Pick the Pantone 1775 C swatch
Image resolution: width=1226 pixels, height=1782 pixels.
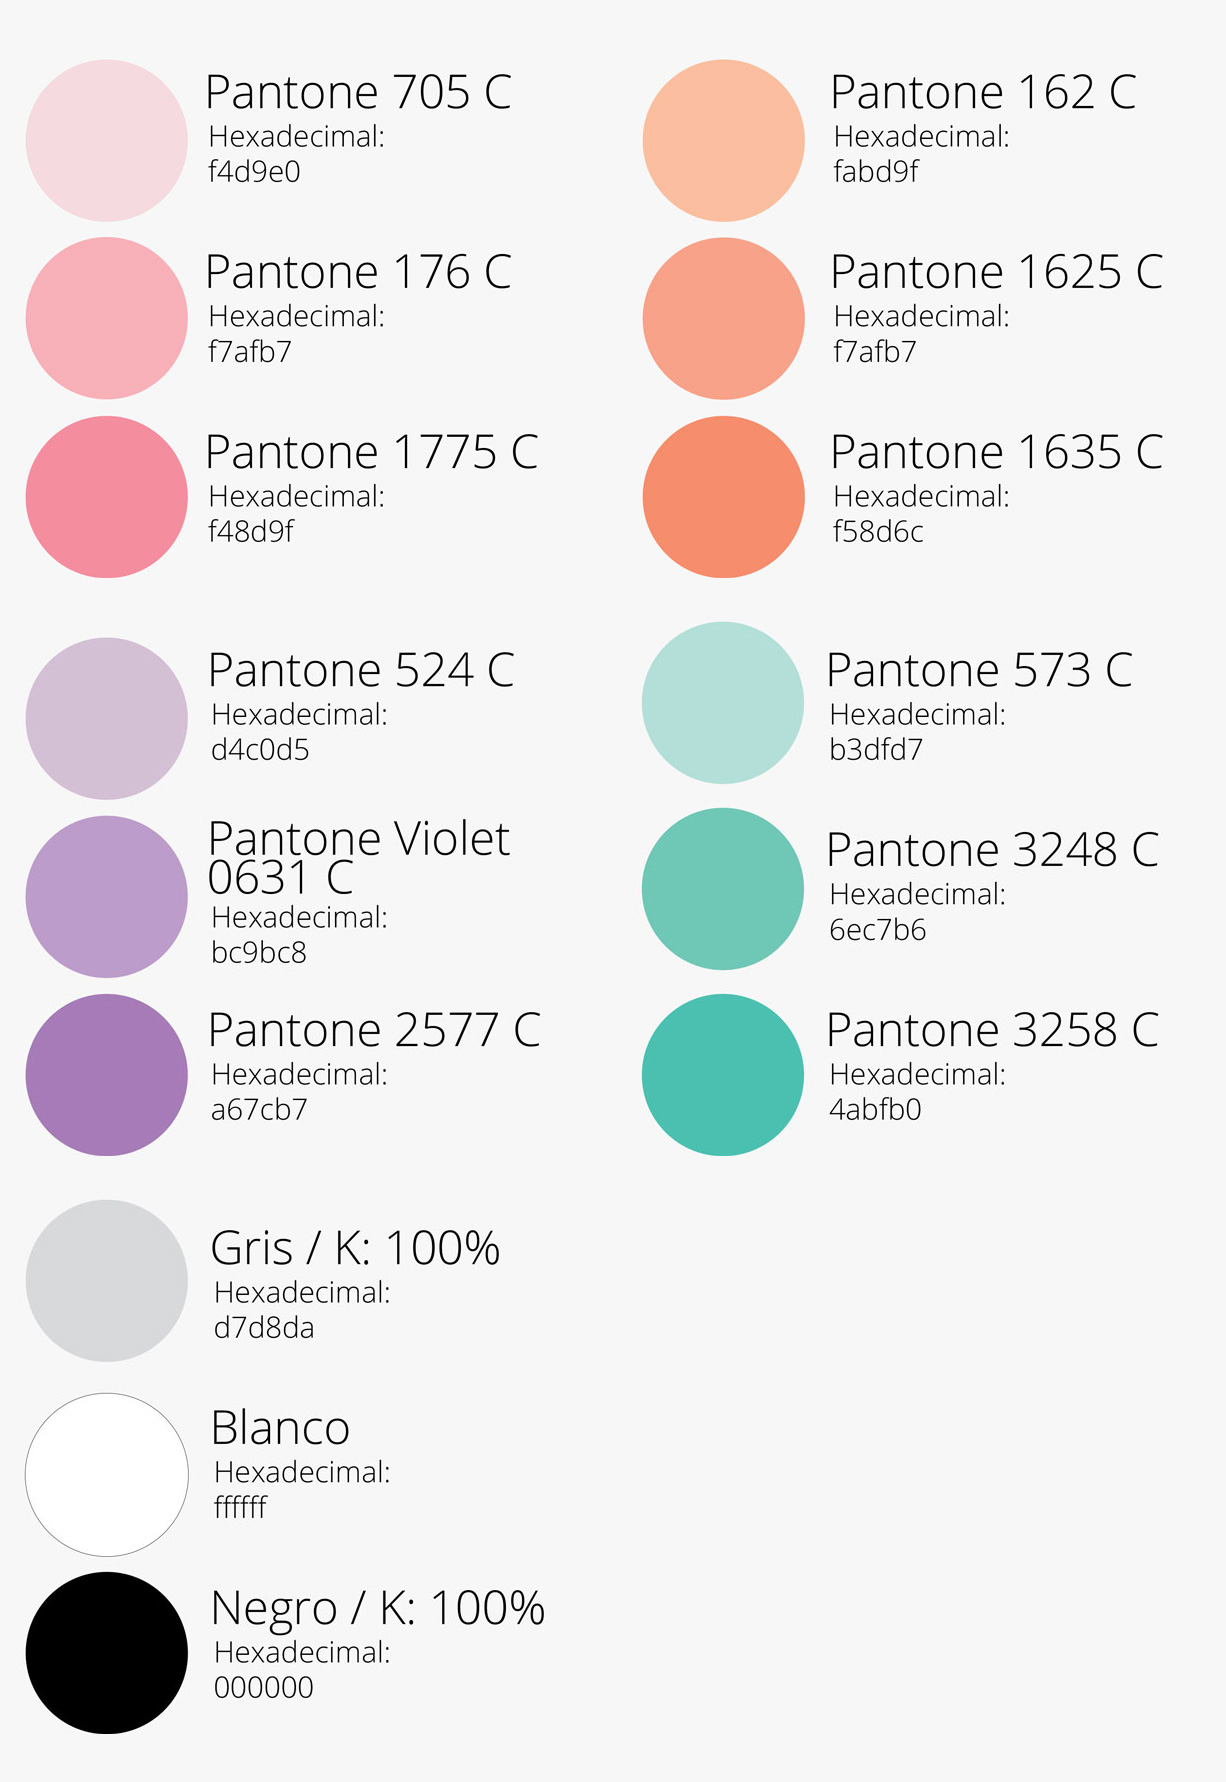(107, 497)
